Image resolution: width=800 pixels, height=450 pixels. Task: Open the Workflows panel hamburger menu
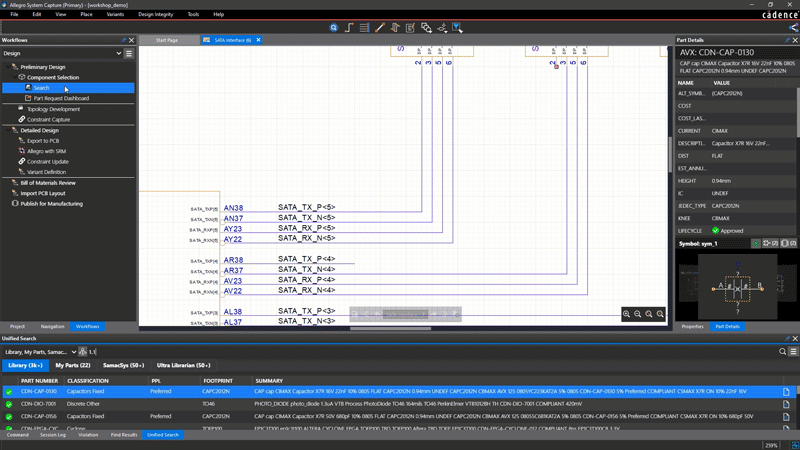[129, 53]
